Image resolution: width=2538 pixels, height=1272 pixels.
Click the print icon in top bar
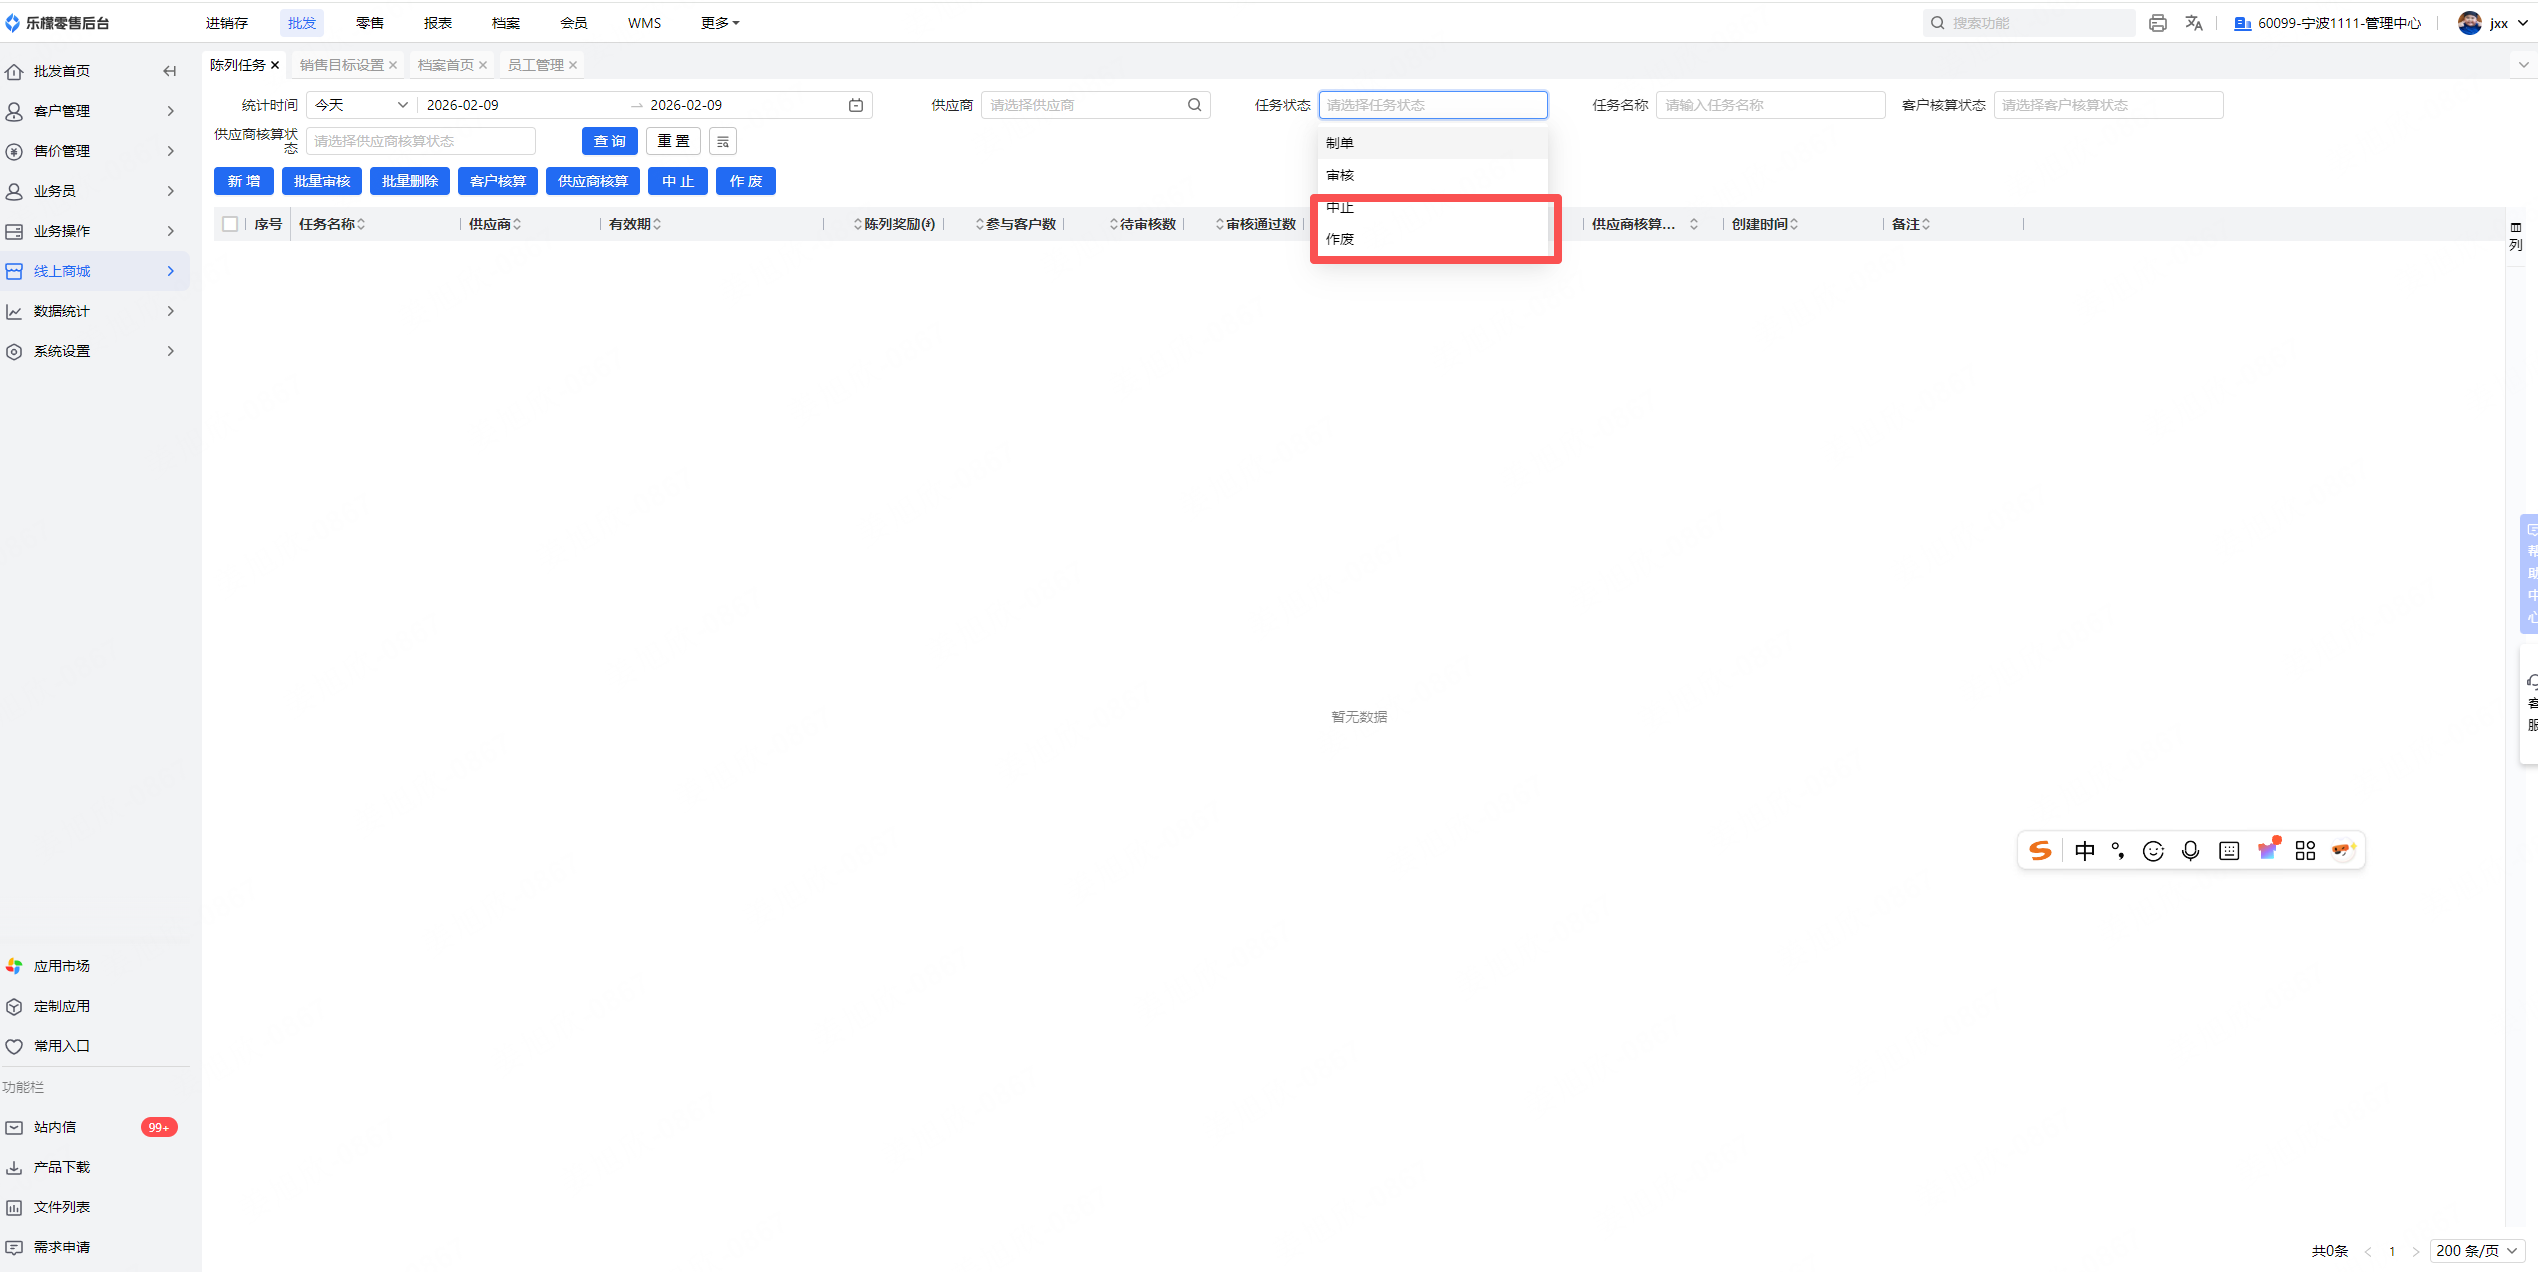[x=2157, y=23]
